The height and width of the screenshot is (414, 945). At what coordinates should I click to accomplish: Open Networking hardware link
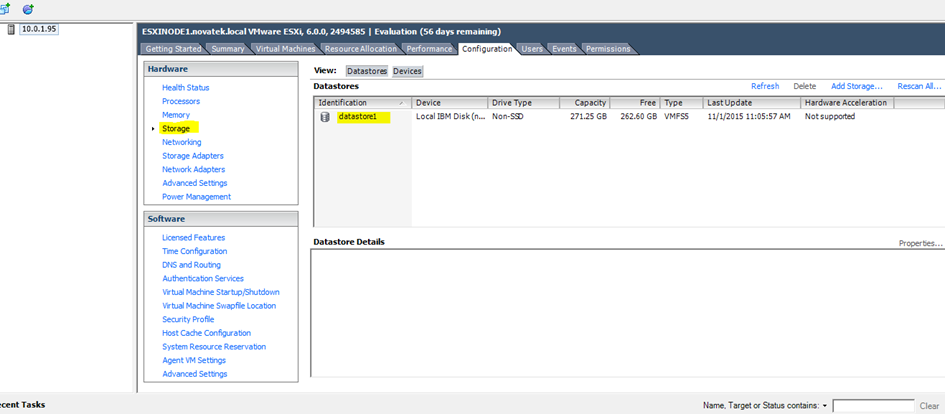(x=181, y=142)
